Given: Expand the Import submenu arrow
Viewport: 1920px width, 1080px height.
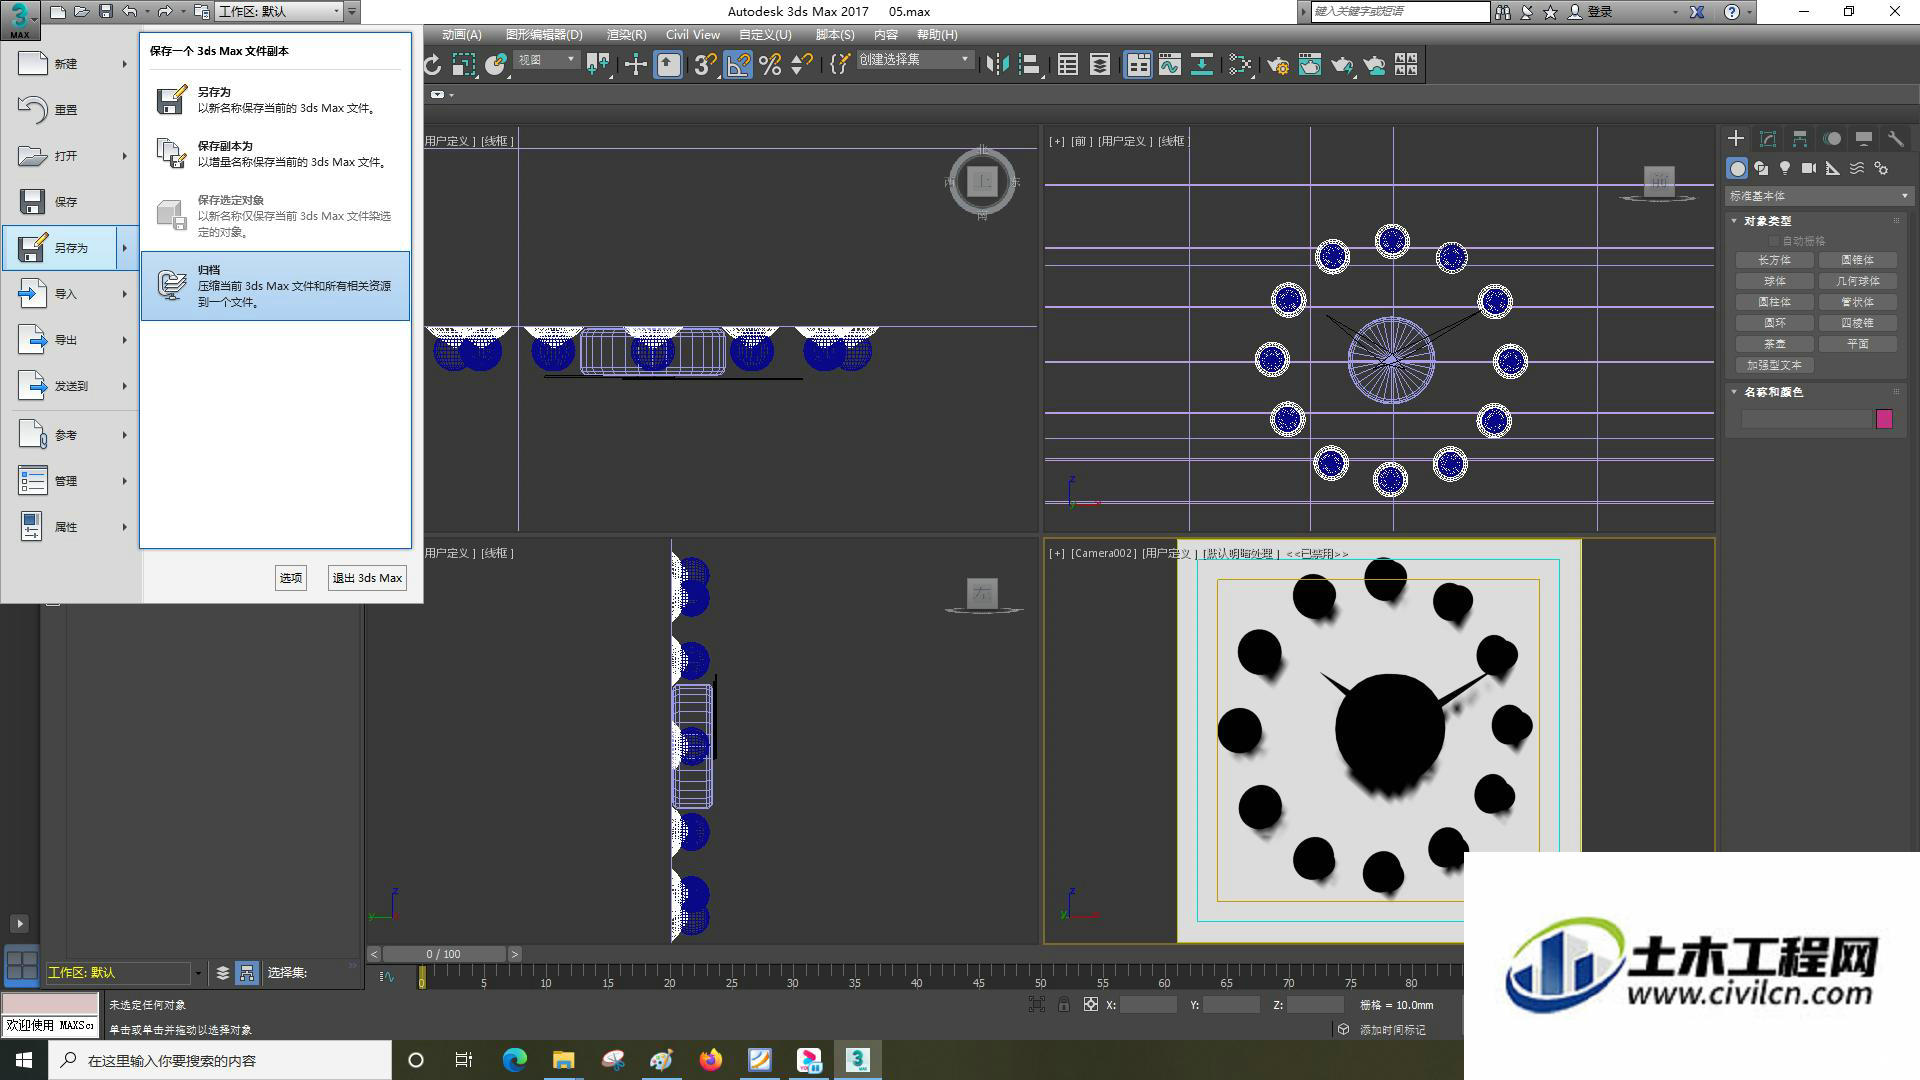Looking at the screenshot, I should 125,294.
